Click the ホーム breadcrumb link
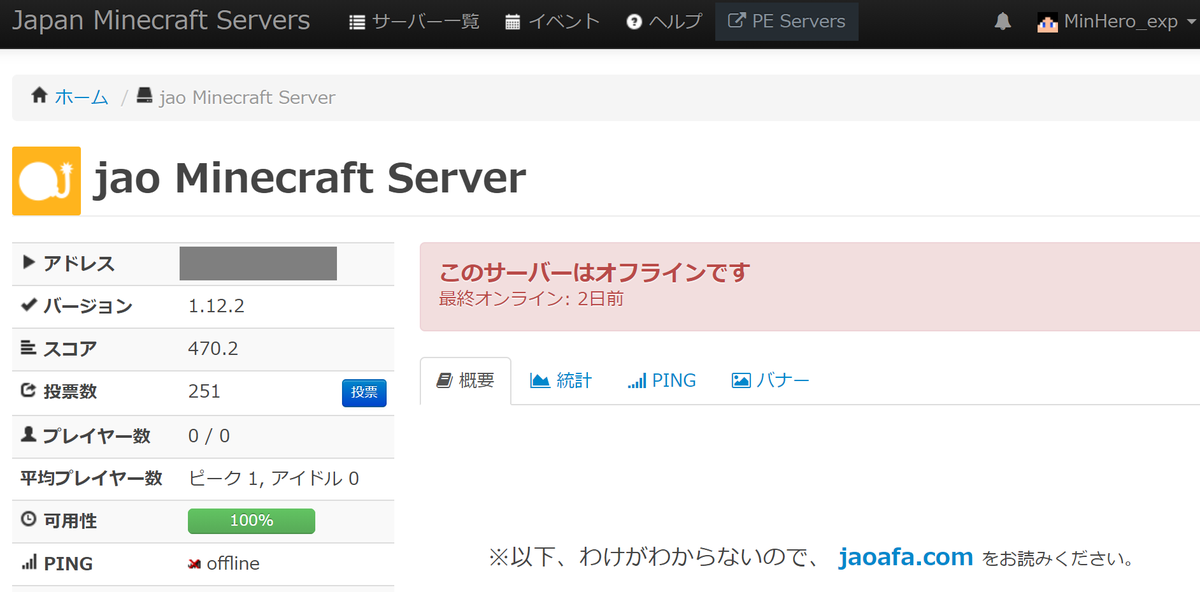The width and height of the screenshot is (1200, 592). point(81,96)
